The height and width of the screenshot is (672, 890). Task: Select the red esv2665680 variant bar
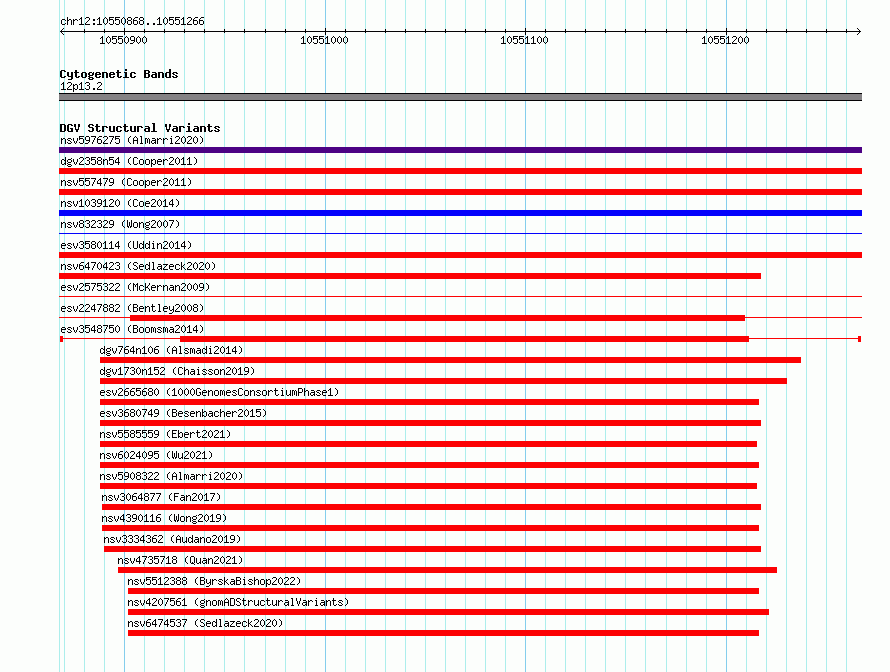(429, 402)
